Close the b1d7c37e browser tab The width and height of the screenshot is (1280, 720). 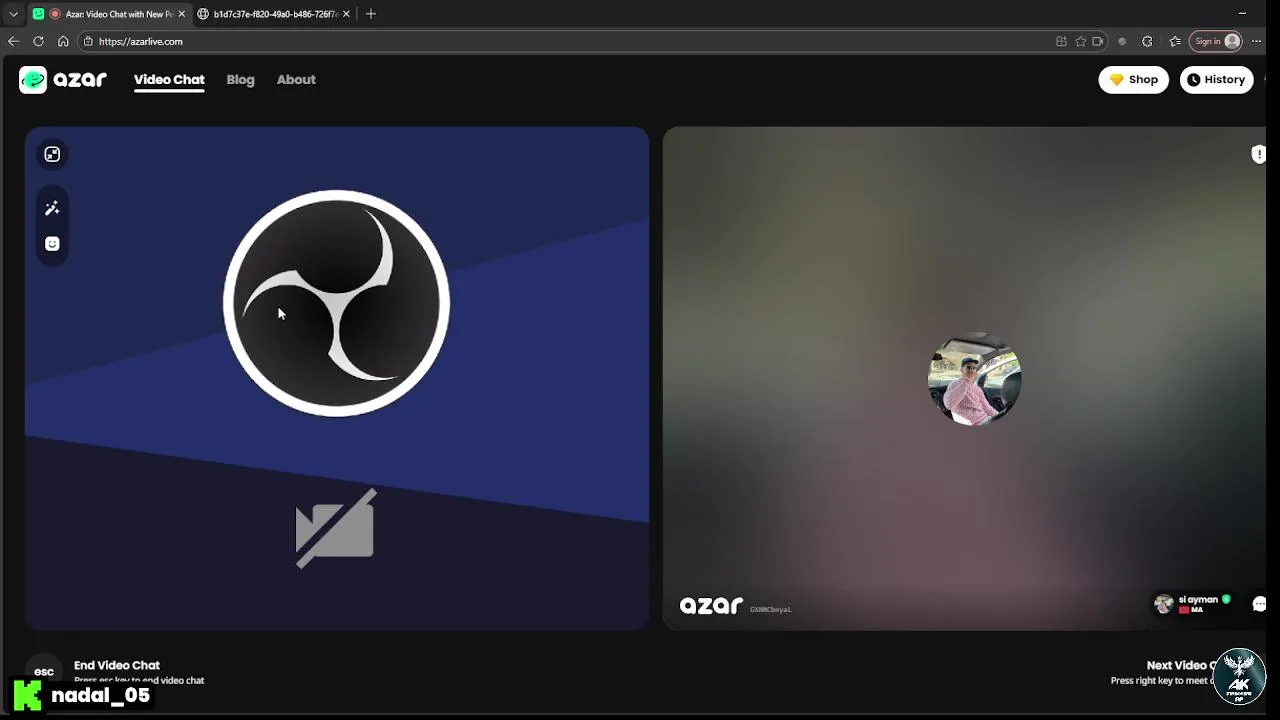pyautogui.click(x=346, y=14)
